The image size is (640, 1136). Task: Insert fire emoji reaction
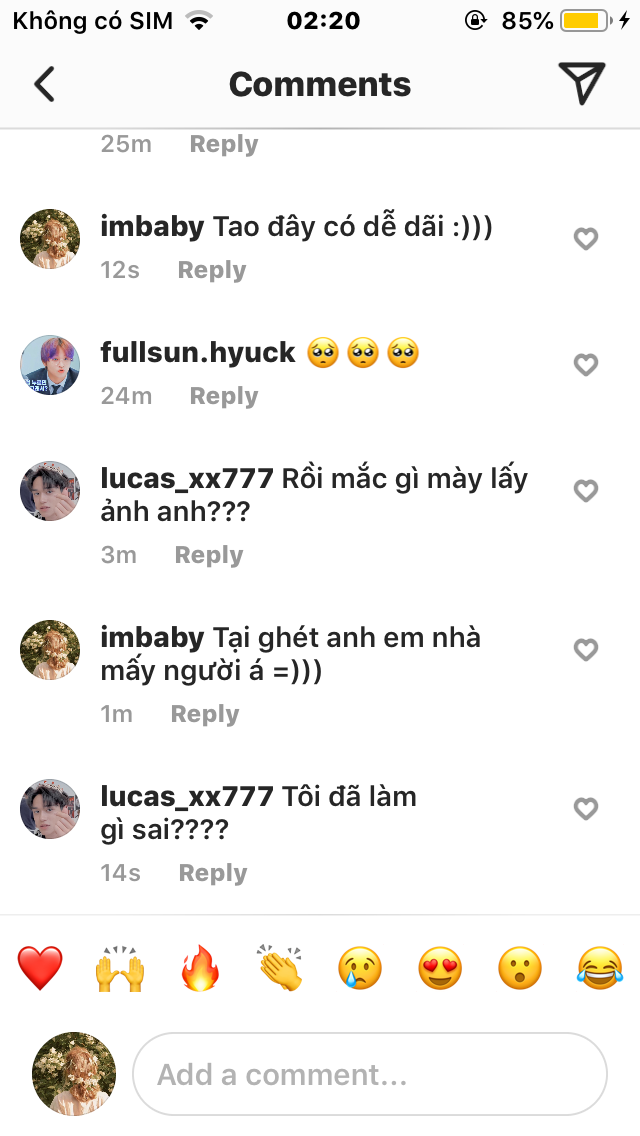pos(200,969)
